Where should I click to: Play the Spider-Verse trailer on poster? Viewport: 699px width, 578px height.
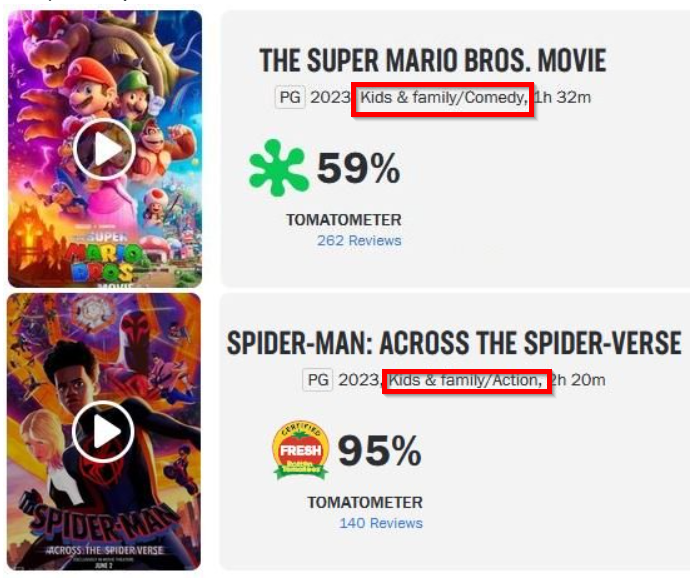(x=103, y=432)
